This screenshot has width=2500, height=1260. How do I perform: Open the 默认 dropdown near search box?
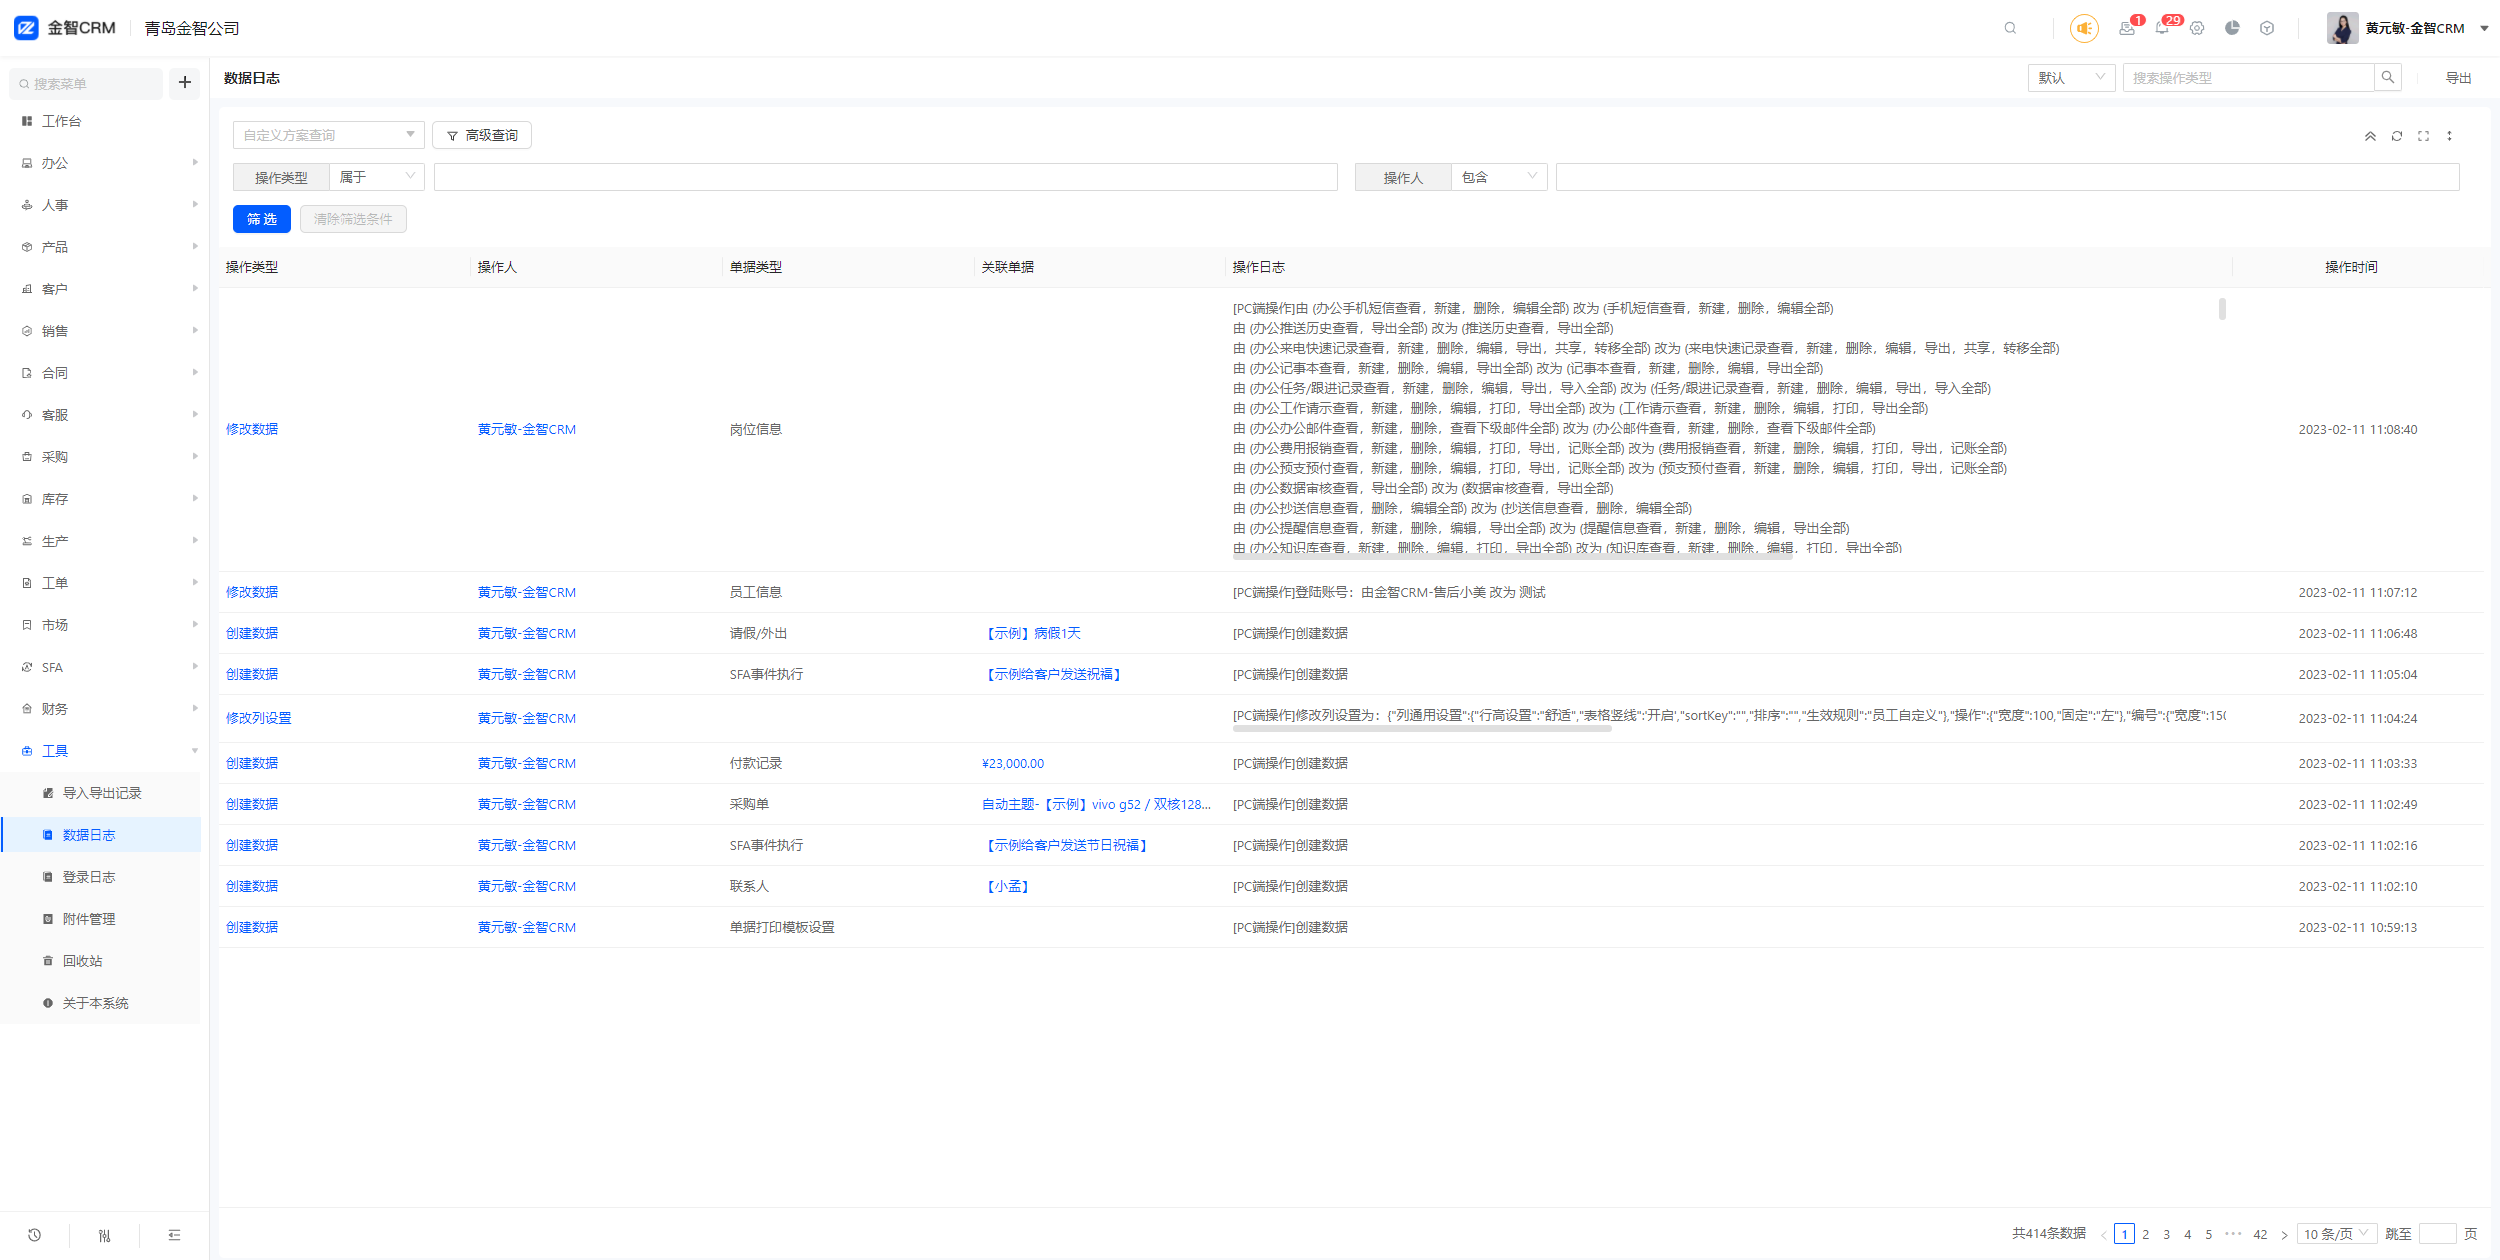click(x=2070, y=78)
